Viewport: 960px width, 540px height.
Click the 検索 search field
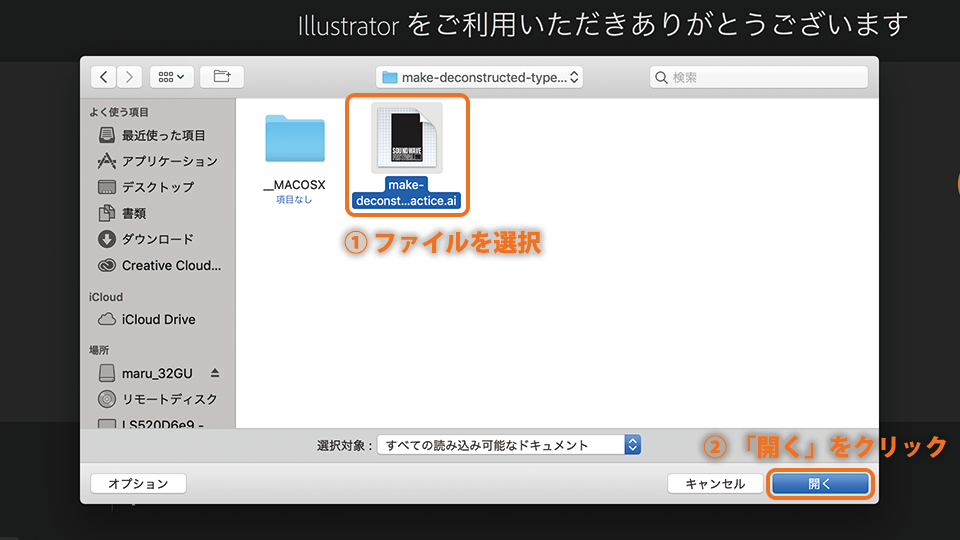pyautogui.click(x=759, y=77)
